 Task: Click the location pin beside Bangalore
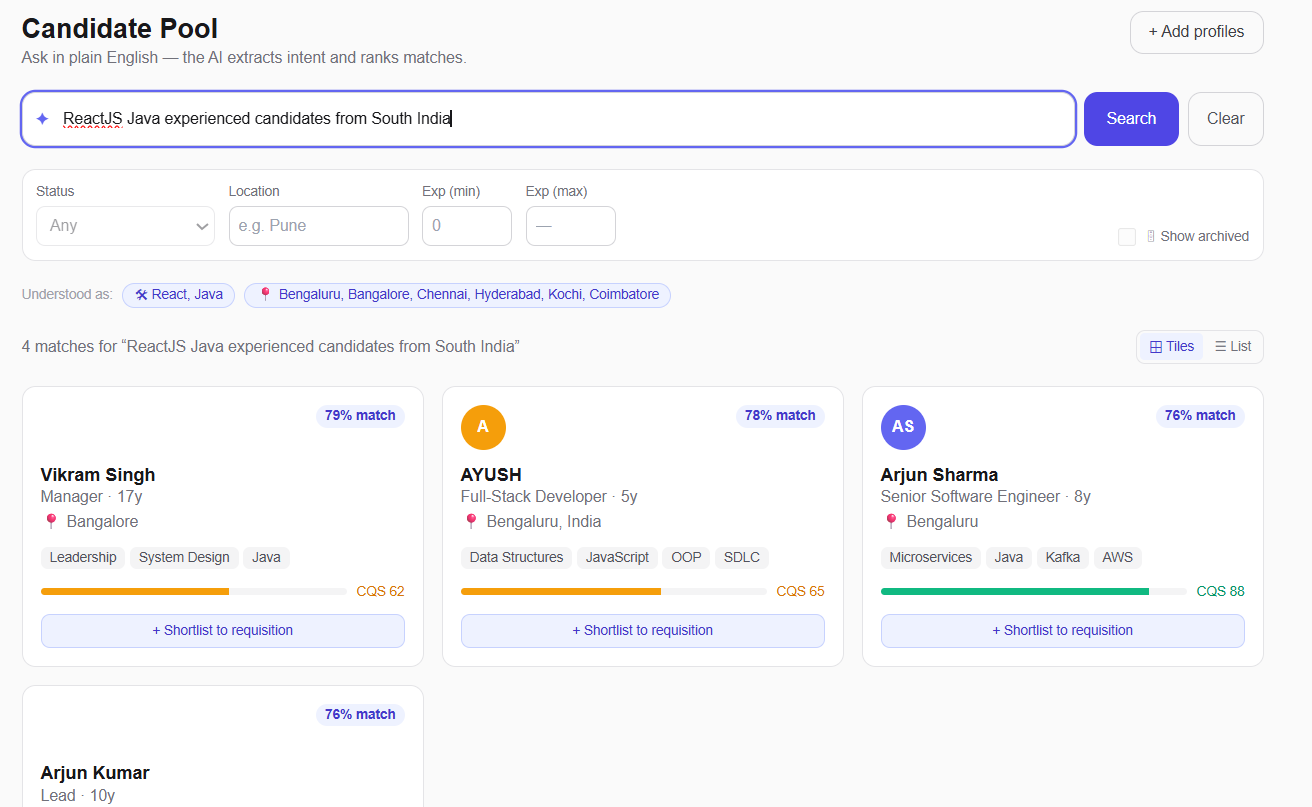[51, 522]
